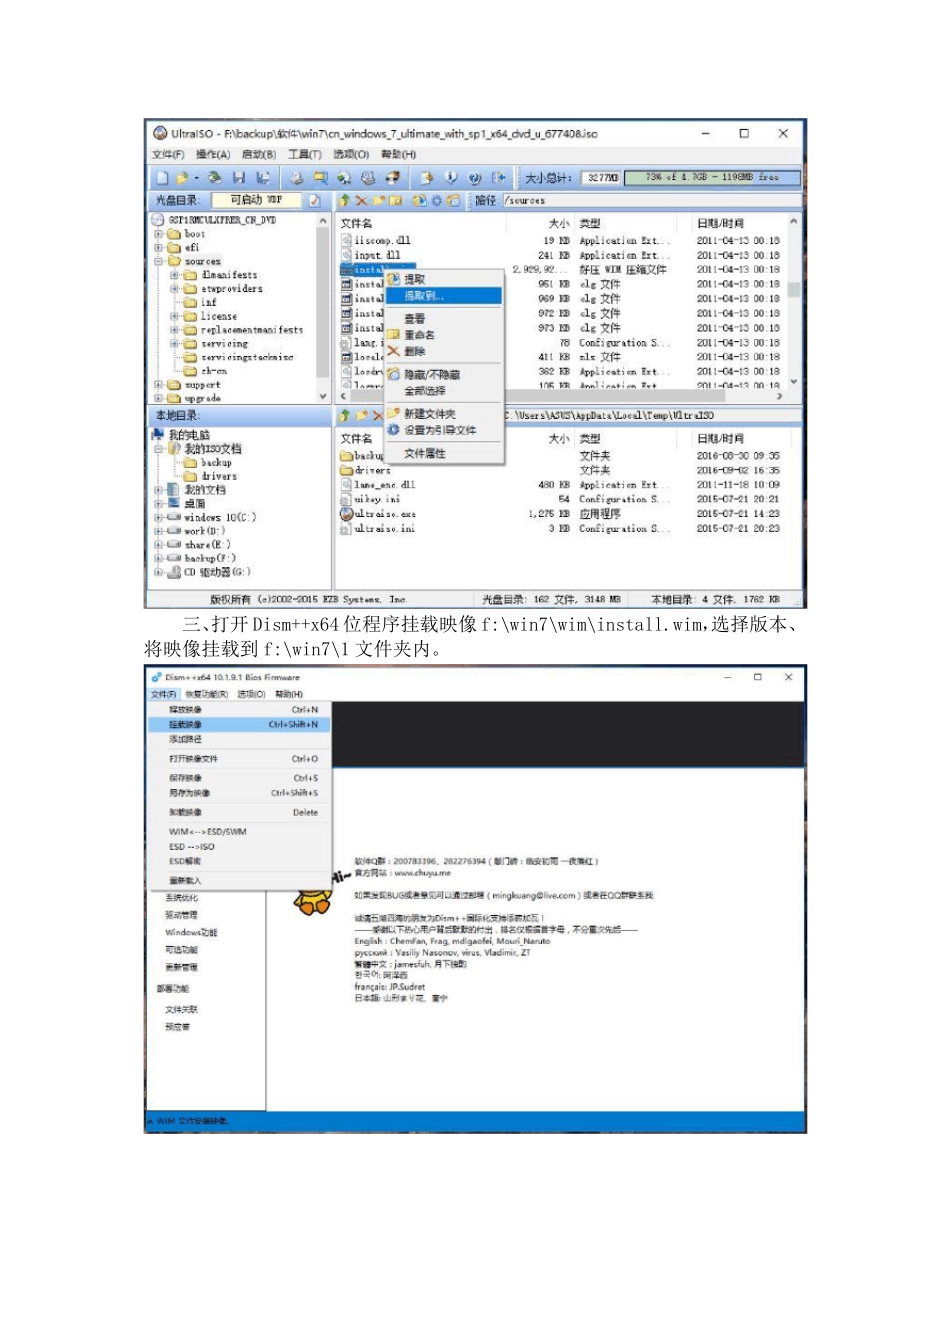The height and width of the screenshot is (1344, 950).
Task: Expand the support folder node
Action: click(159, 385)
